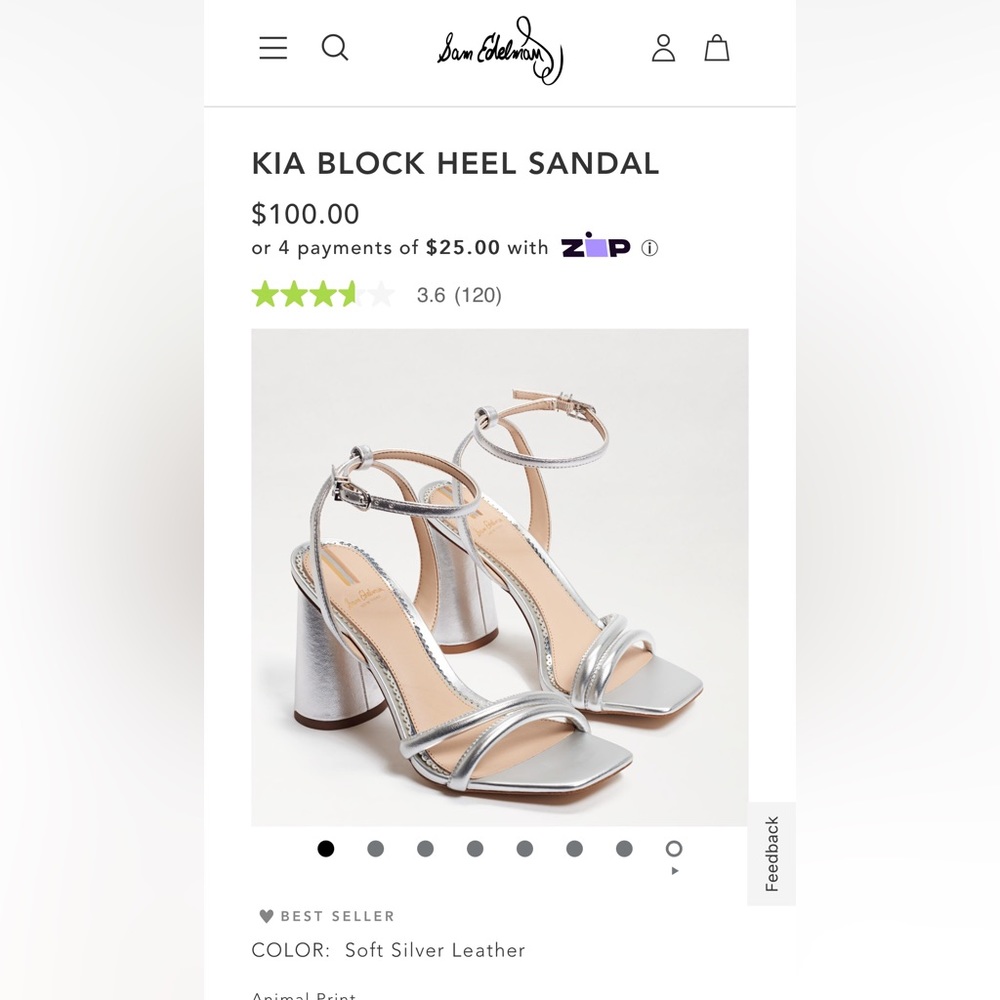Open the account profile icon
Viewport: 1000px width, 1000px height.
click(x=662, y=48)
